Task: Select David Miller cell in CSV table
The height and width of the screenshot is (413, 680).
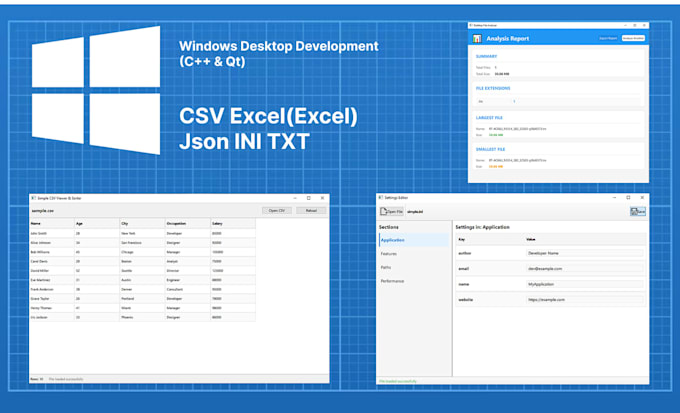Action: pos(52,271)
